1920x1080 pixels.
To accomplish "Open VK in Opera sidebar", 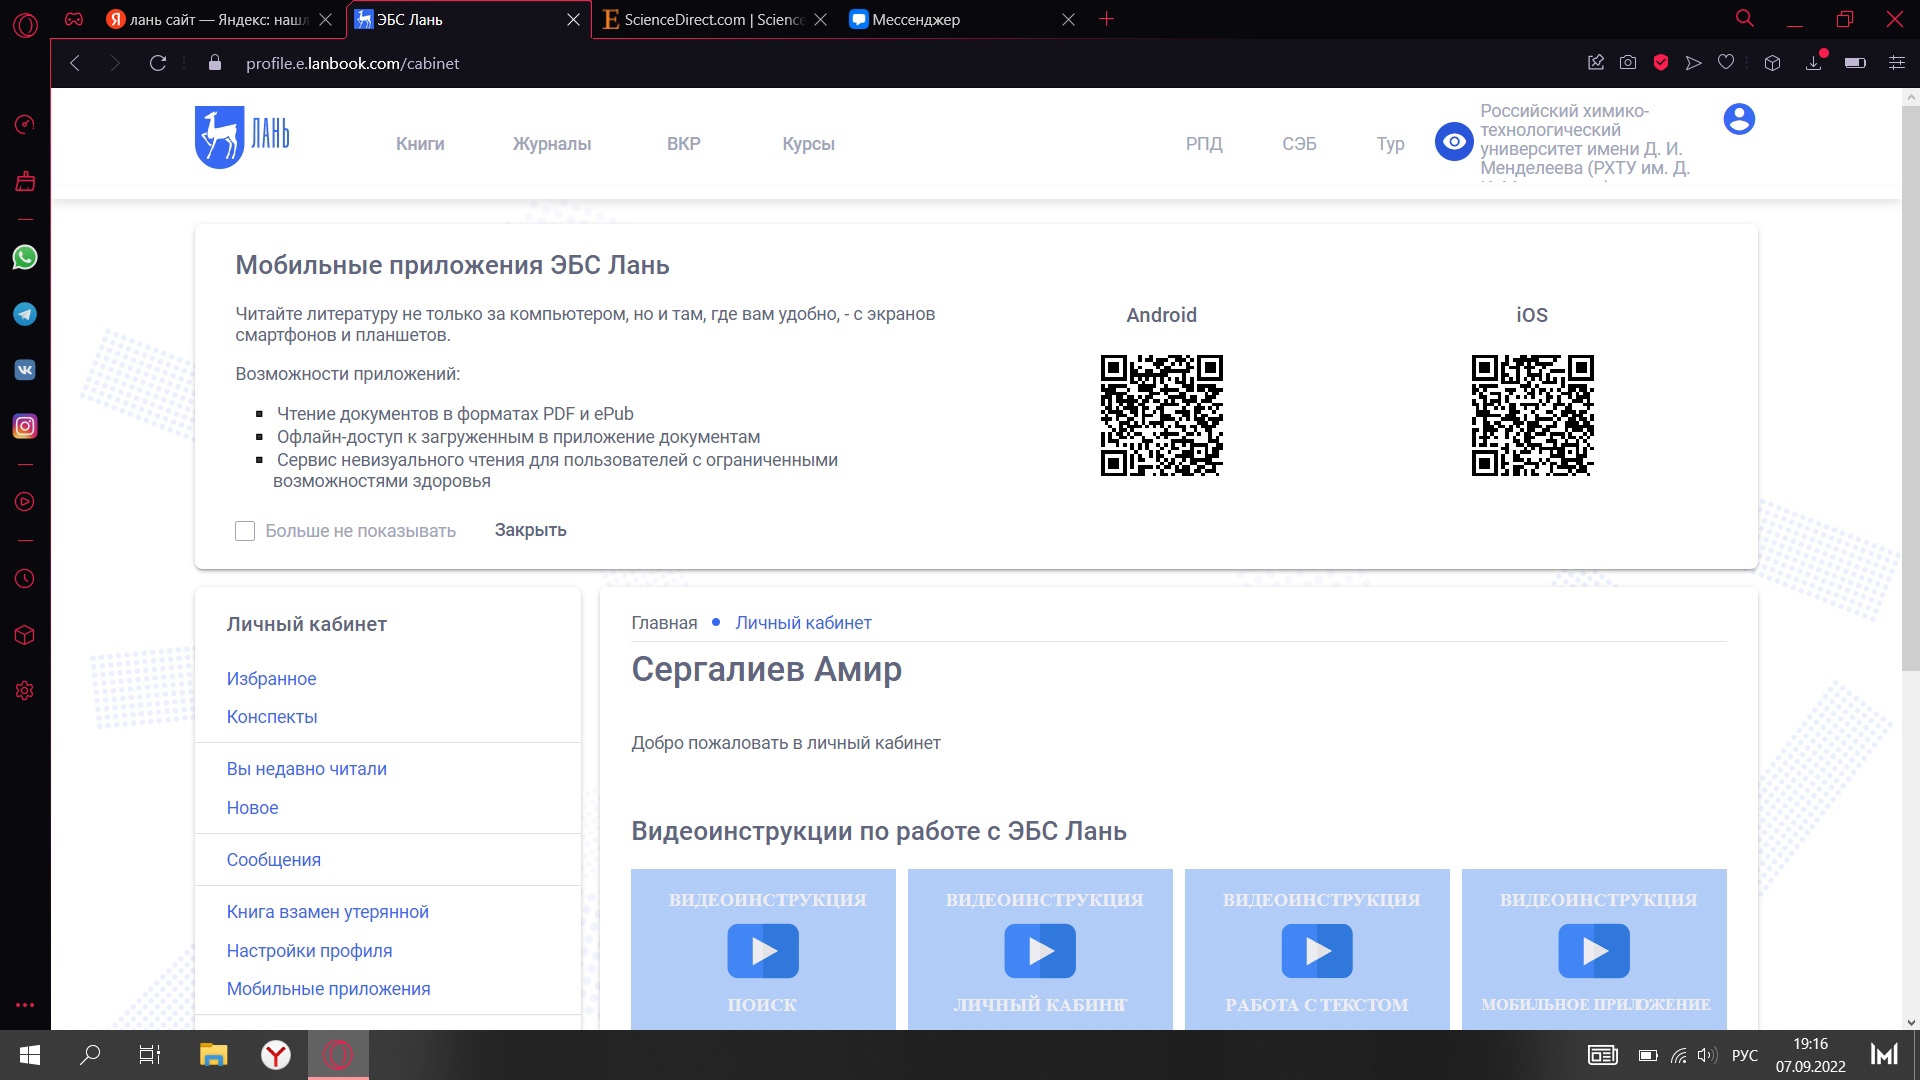I will (25, 370).
